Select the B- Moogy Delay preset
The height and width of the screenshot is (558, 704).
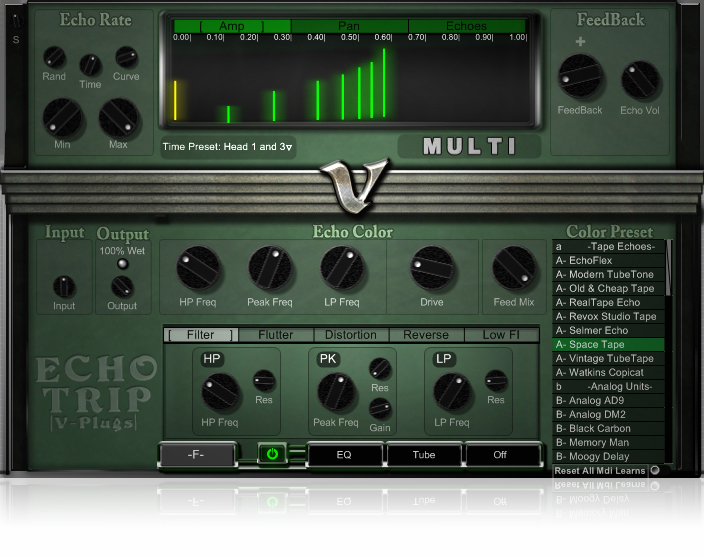coord(608,457)
